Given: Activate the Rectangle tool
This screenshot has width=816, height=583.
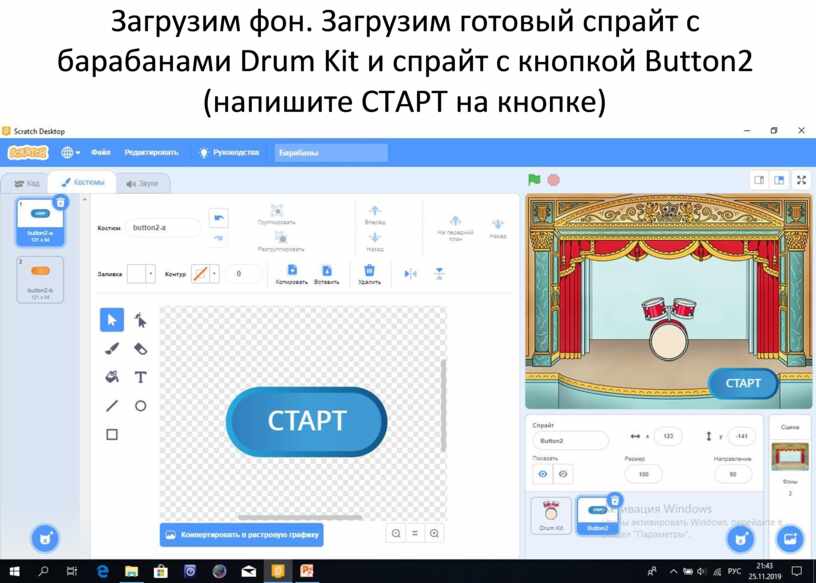Looking at the screenshot, I should (112, 434).
